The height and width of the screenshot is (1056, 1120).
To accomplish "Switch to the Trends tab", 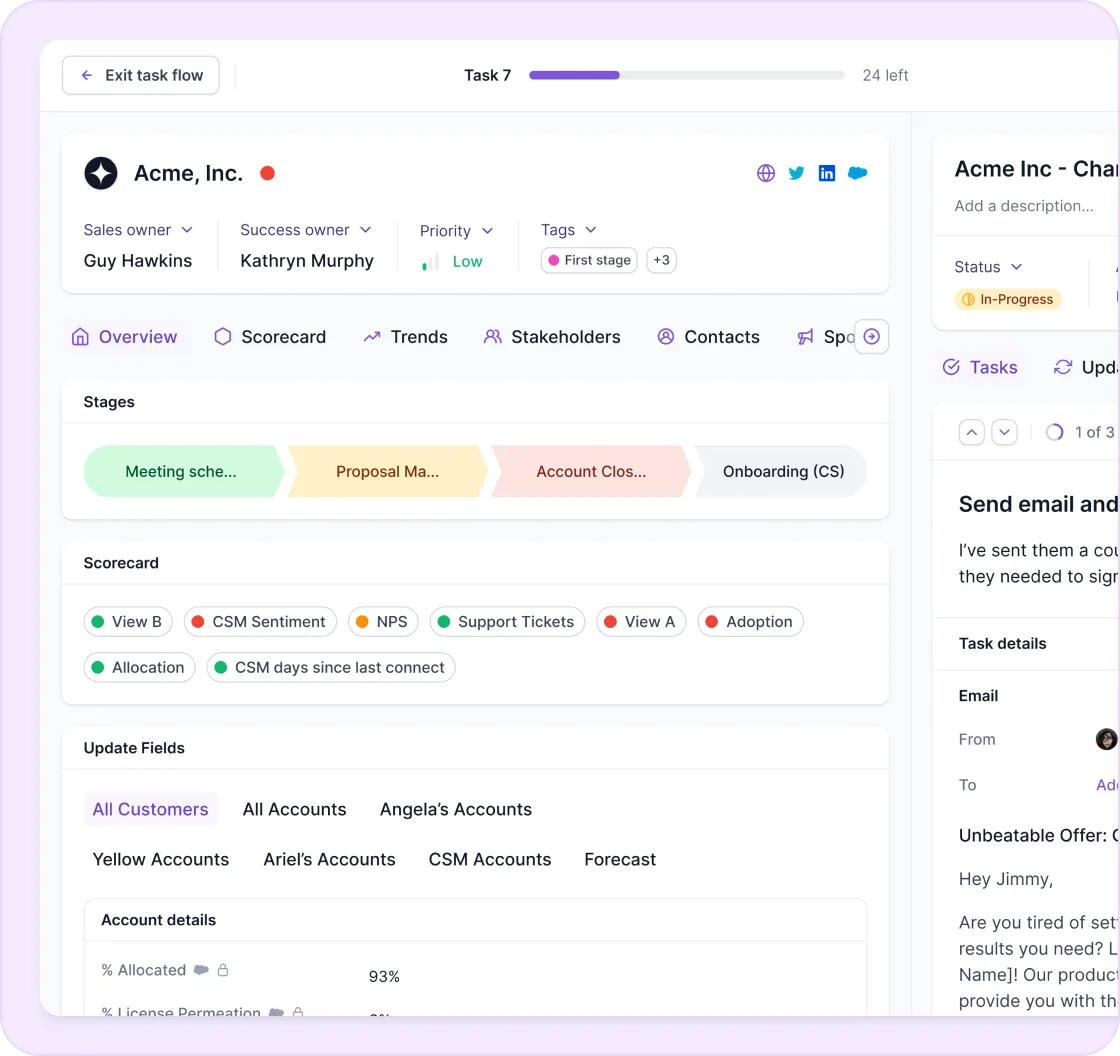I will 405,337.
